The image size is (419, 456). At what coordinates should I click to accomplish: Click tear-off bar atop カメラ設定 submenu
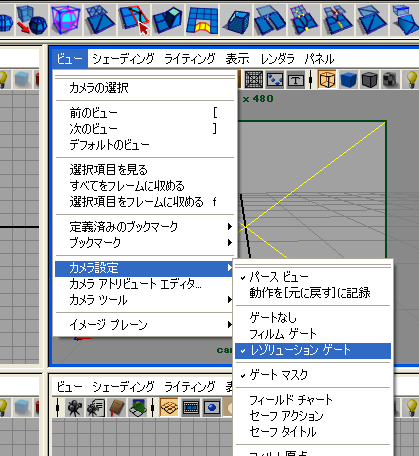coord(313,266)
